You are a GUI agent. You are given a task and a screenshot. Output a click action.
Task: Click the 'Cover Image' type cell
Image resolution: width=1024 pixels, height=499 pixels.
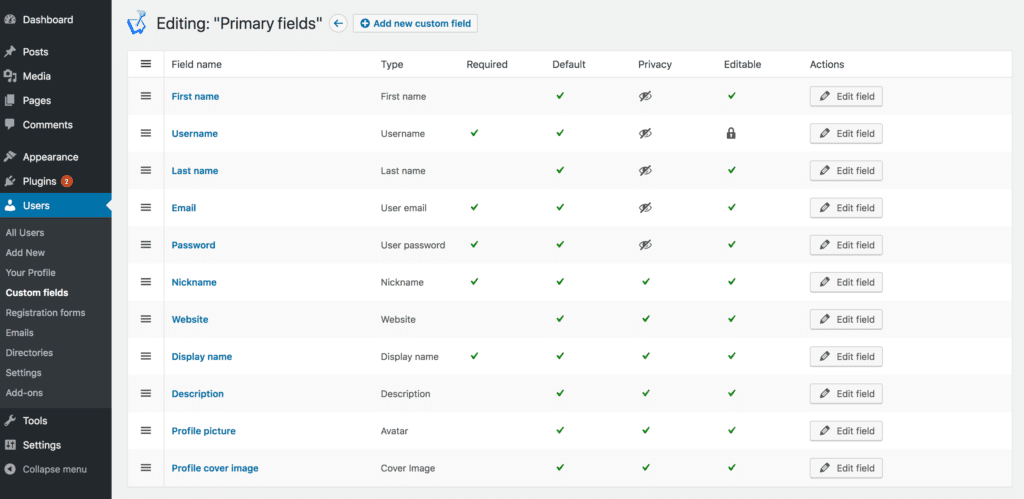[408, 468]
